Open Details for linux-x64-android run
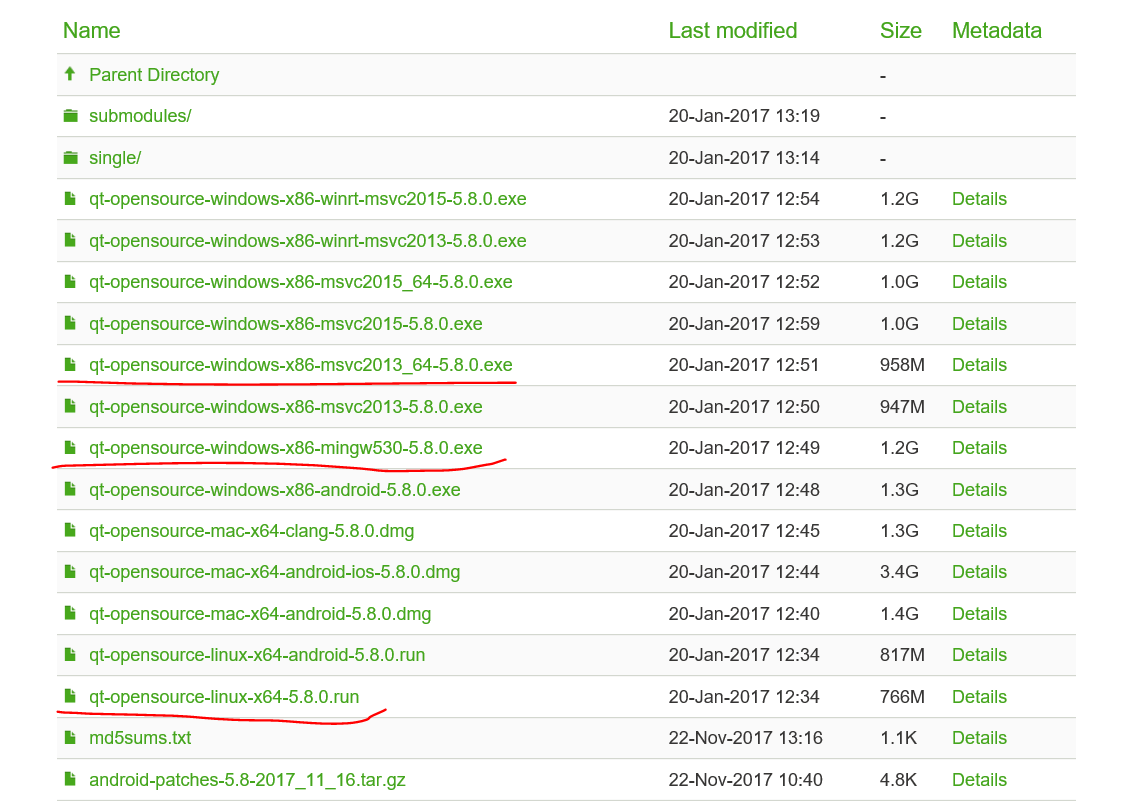Viewport: 1125px width, 808px height. (979, 654)
